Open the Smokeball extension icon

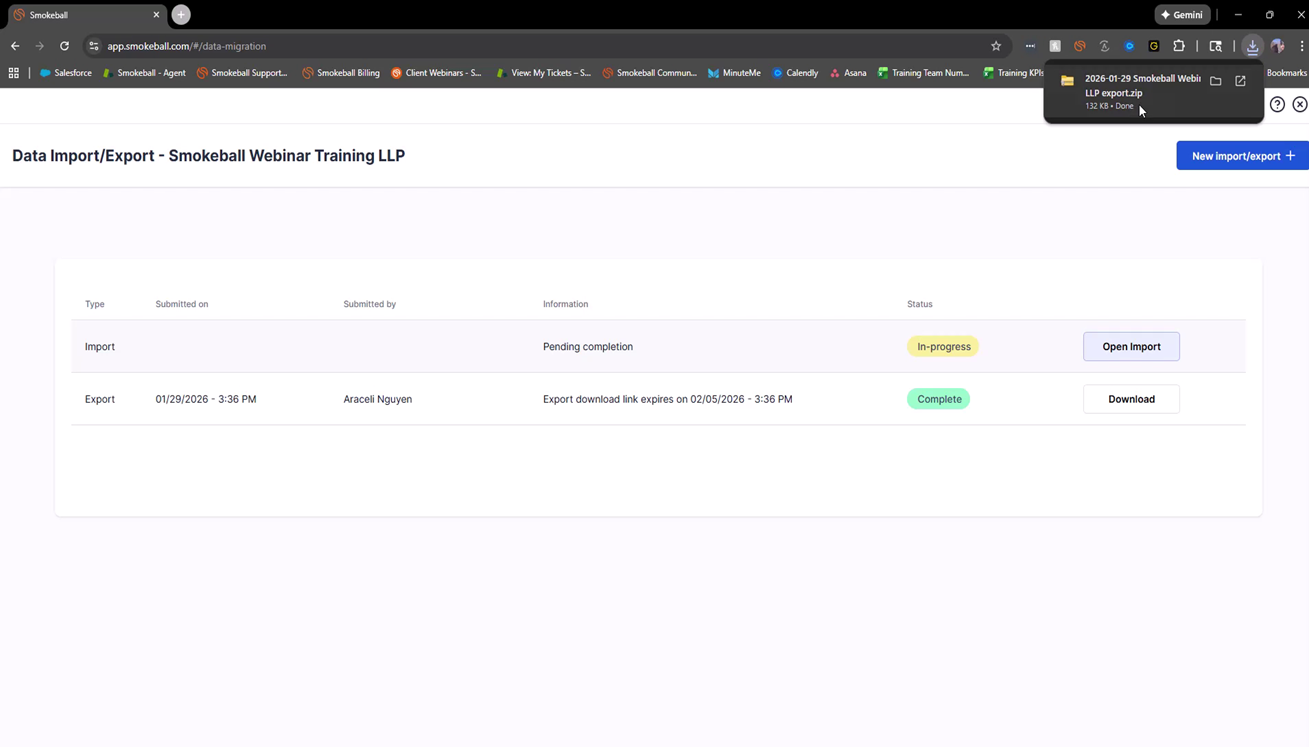[1079, 46]
